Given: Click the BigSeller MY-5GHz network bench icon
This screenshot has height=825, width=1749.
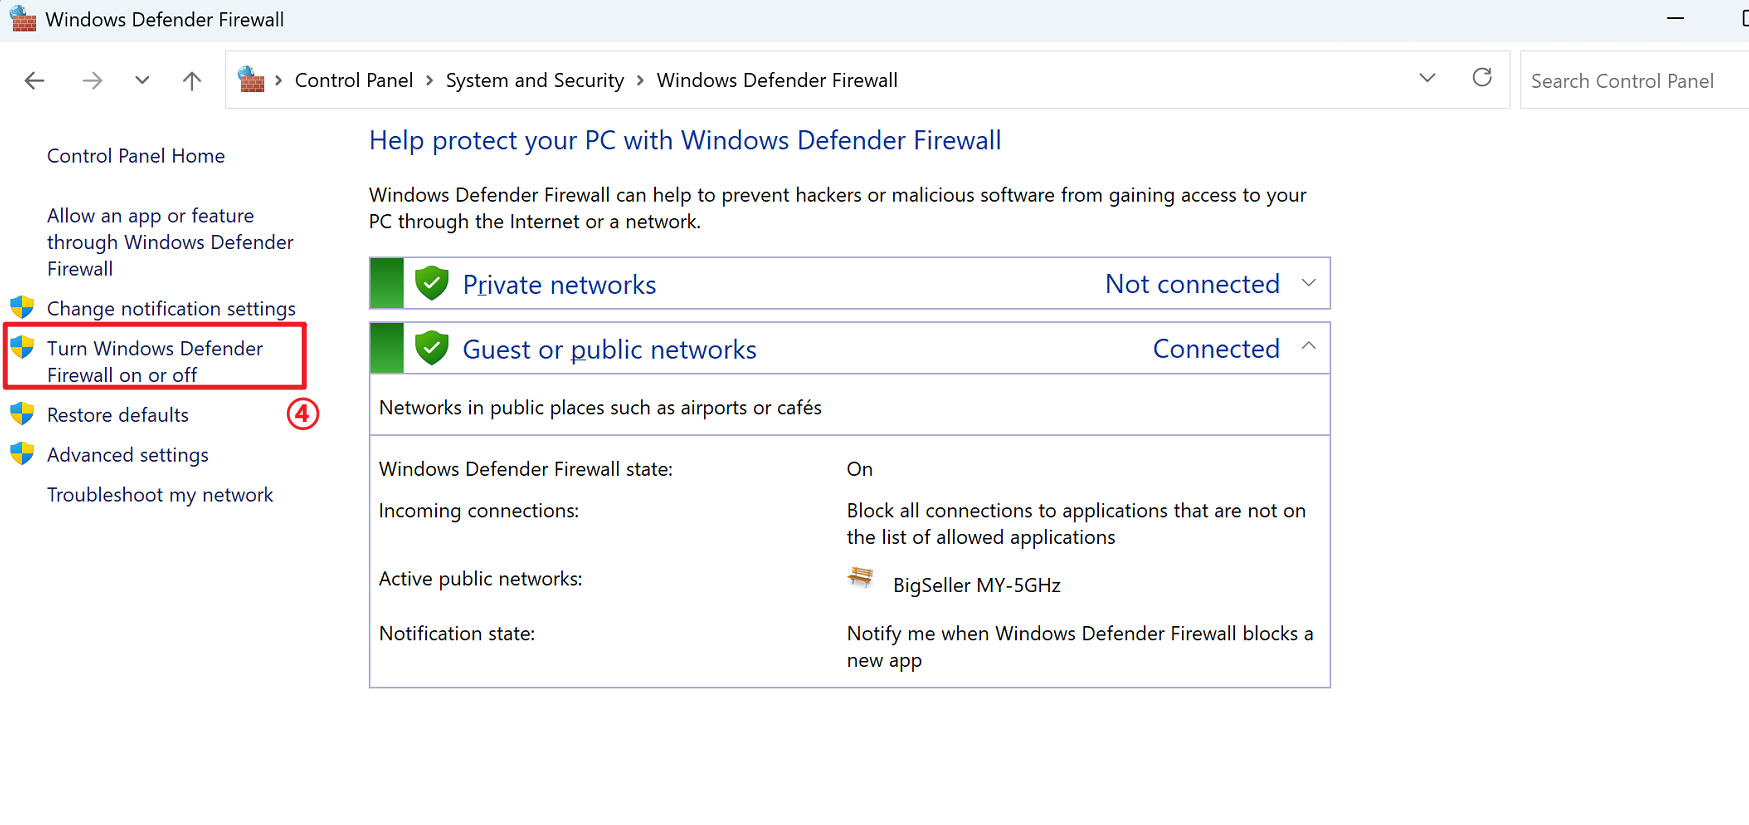Looking at the screenshot, I should click(x=860, y=578).
